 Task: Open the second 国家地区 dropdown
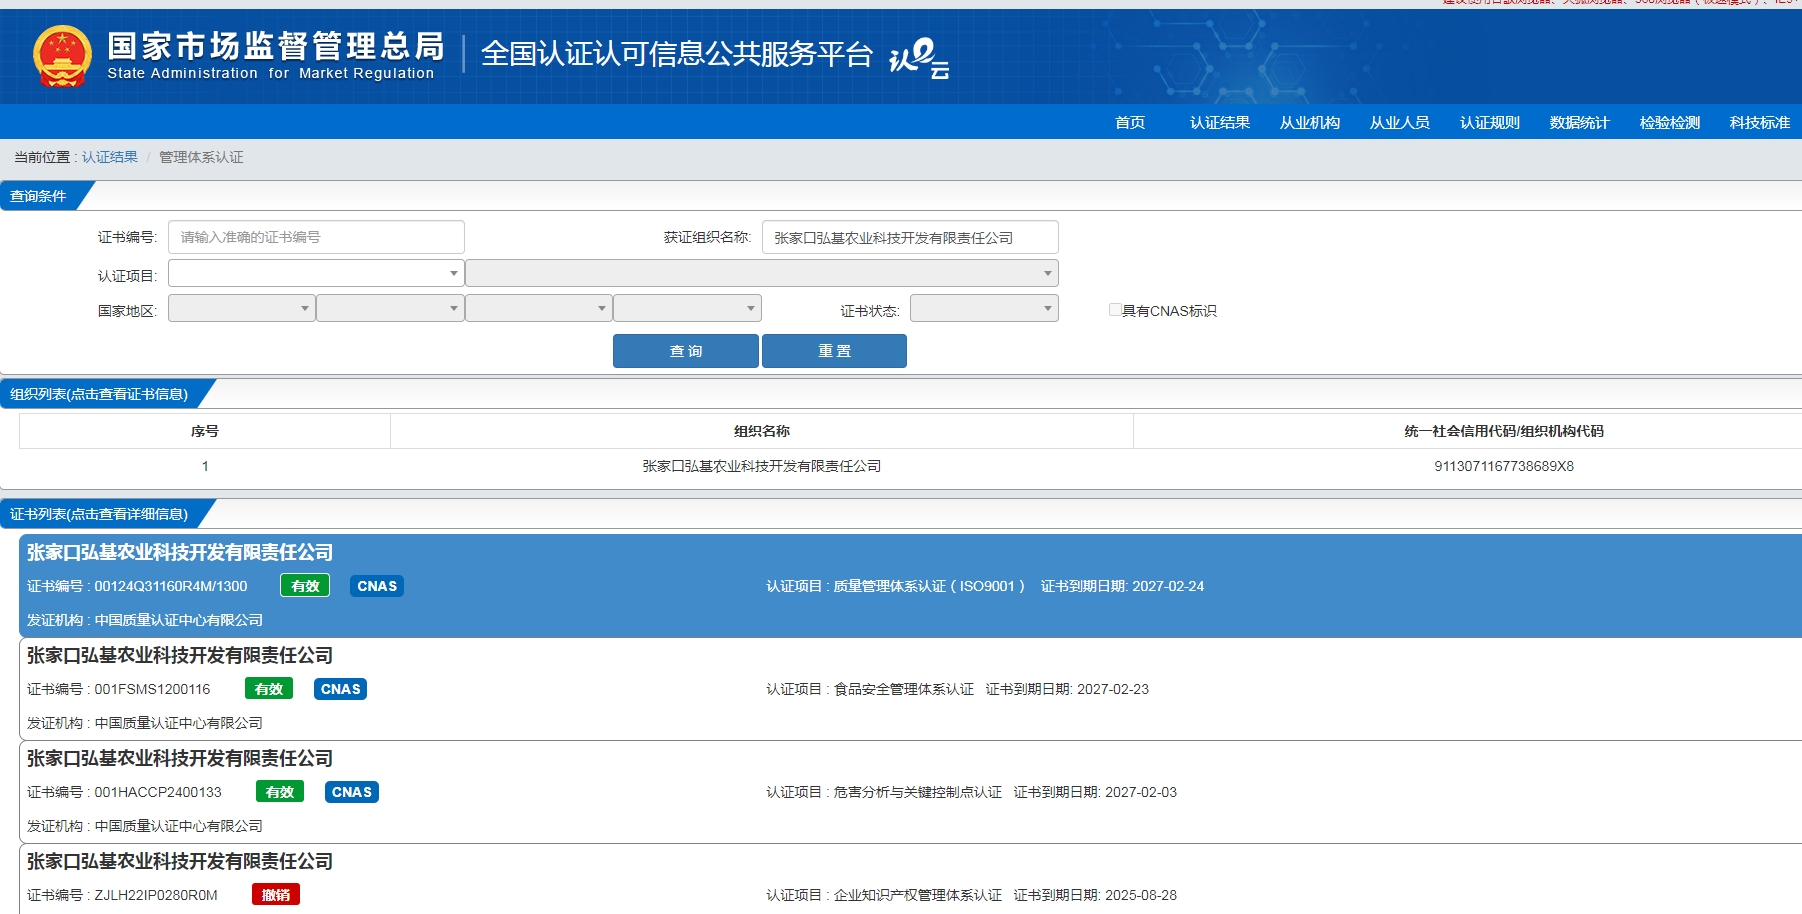(390, 308)
